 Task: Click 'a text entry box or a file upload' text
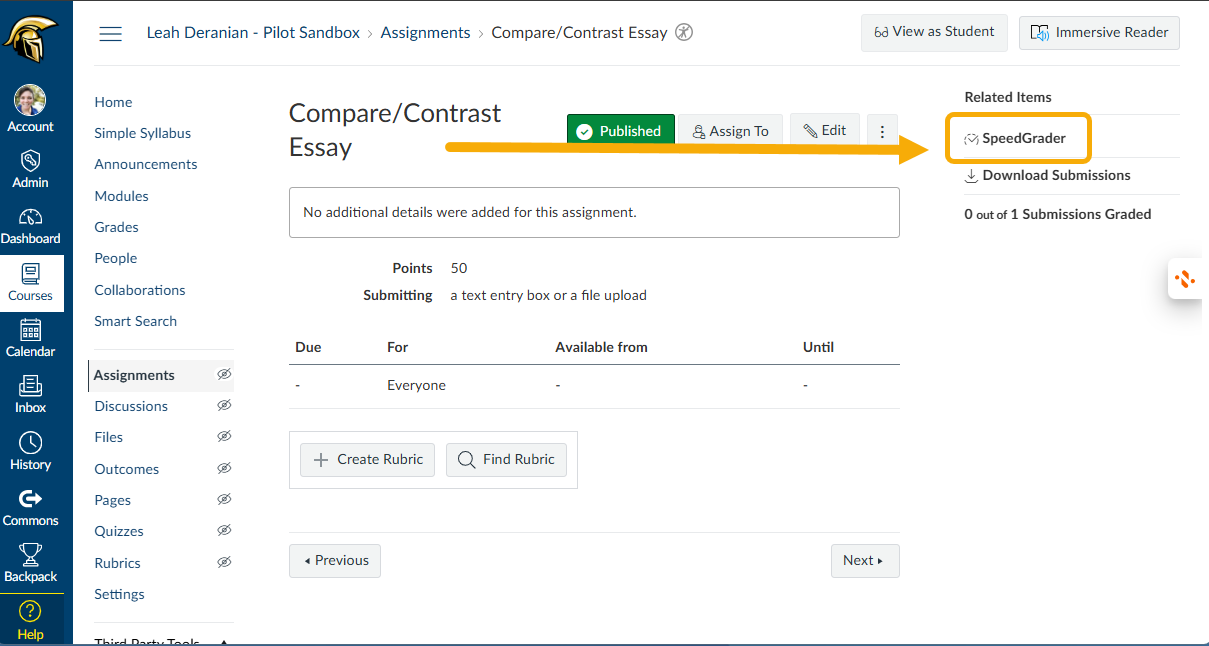tap(549, 295)
